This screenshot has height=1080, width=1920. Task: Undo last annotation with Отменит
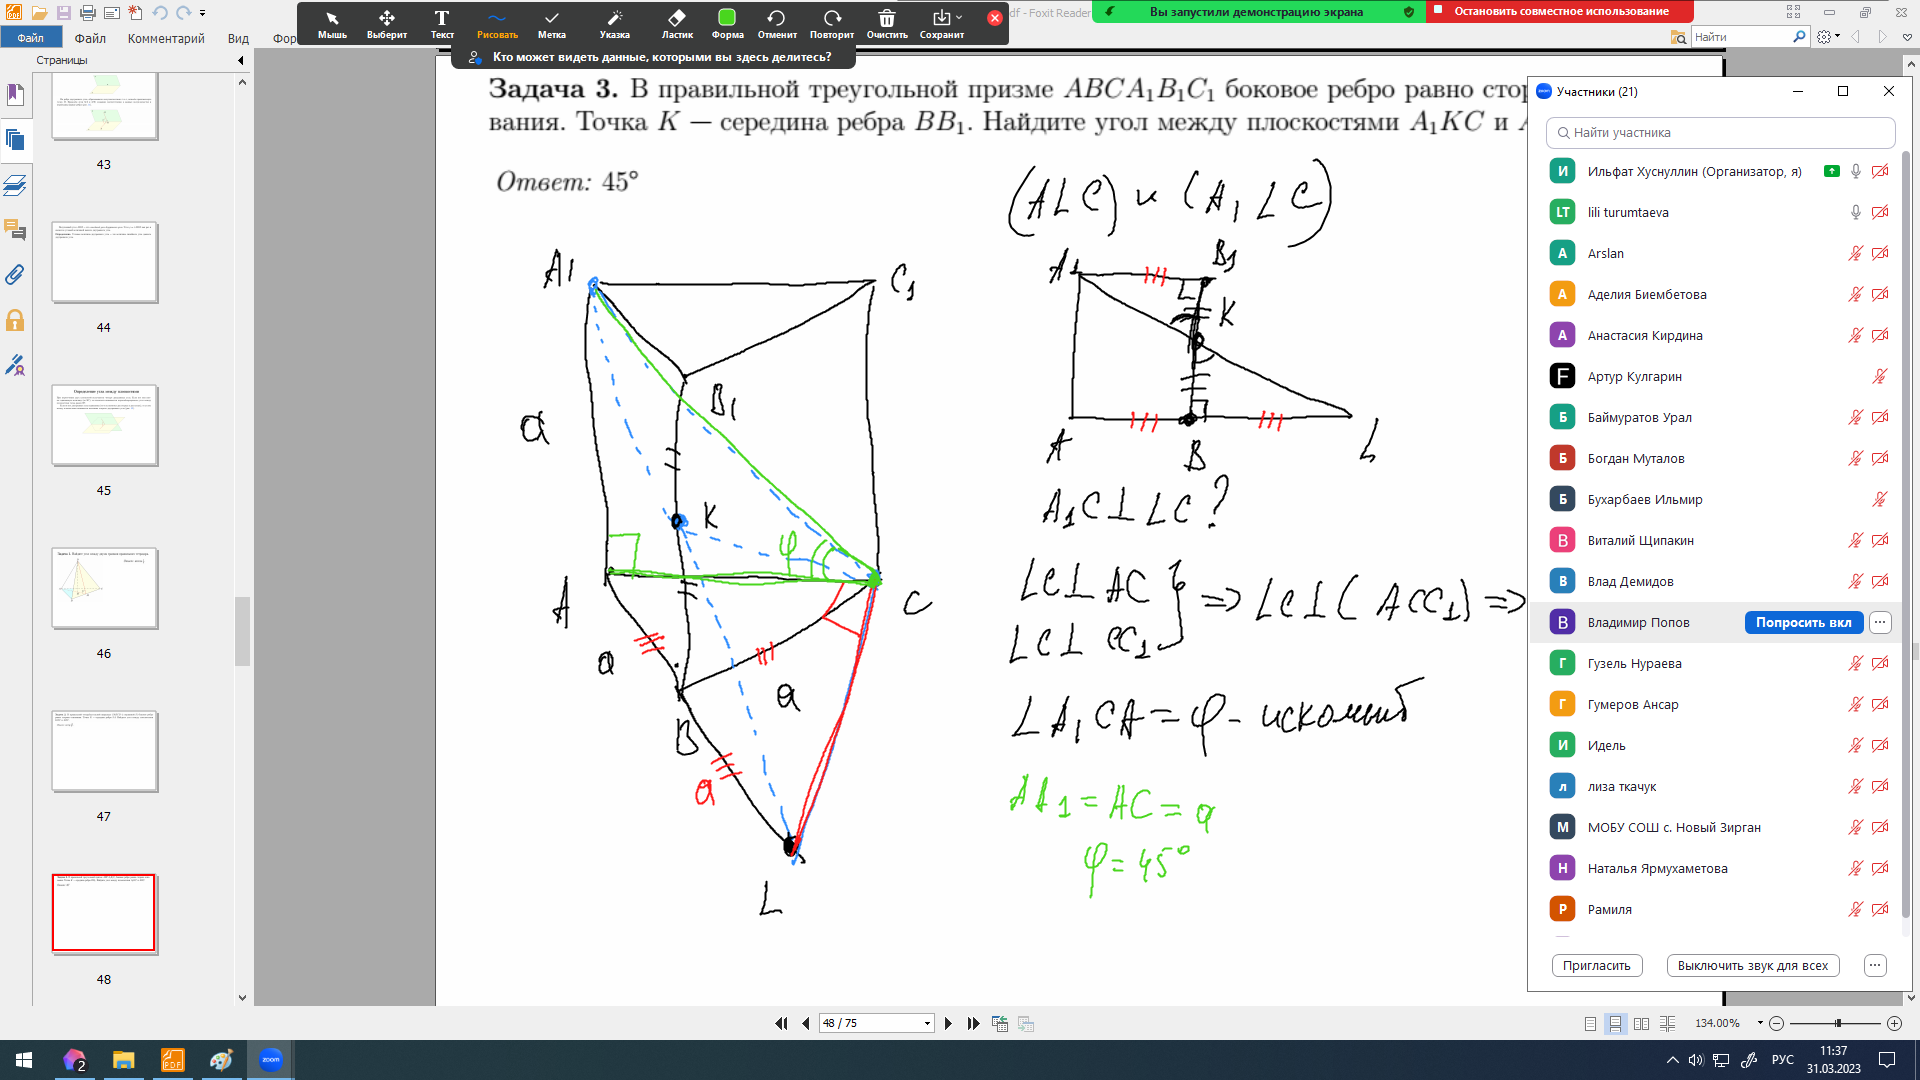coord(776,23)
